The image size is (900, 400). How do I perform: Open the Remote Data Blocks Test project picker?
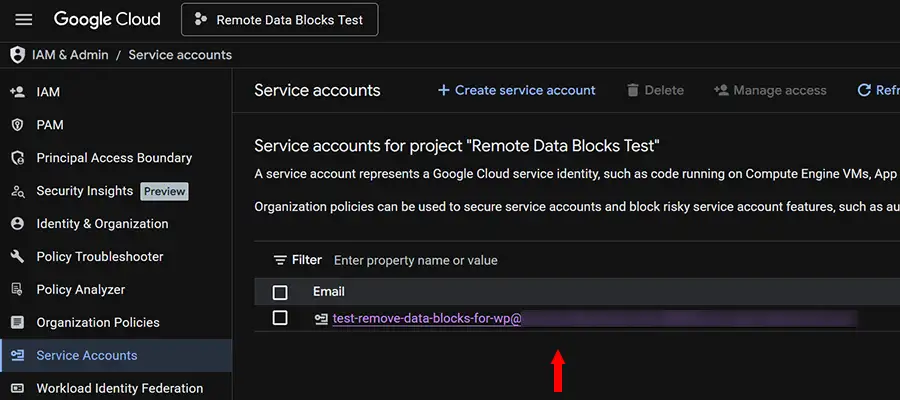(x=280, y=20)
